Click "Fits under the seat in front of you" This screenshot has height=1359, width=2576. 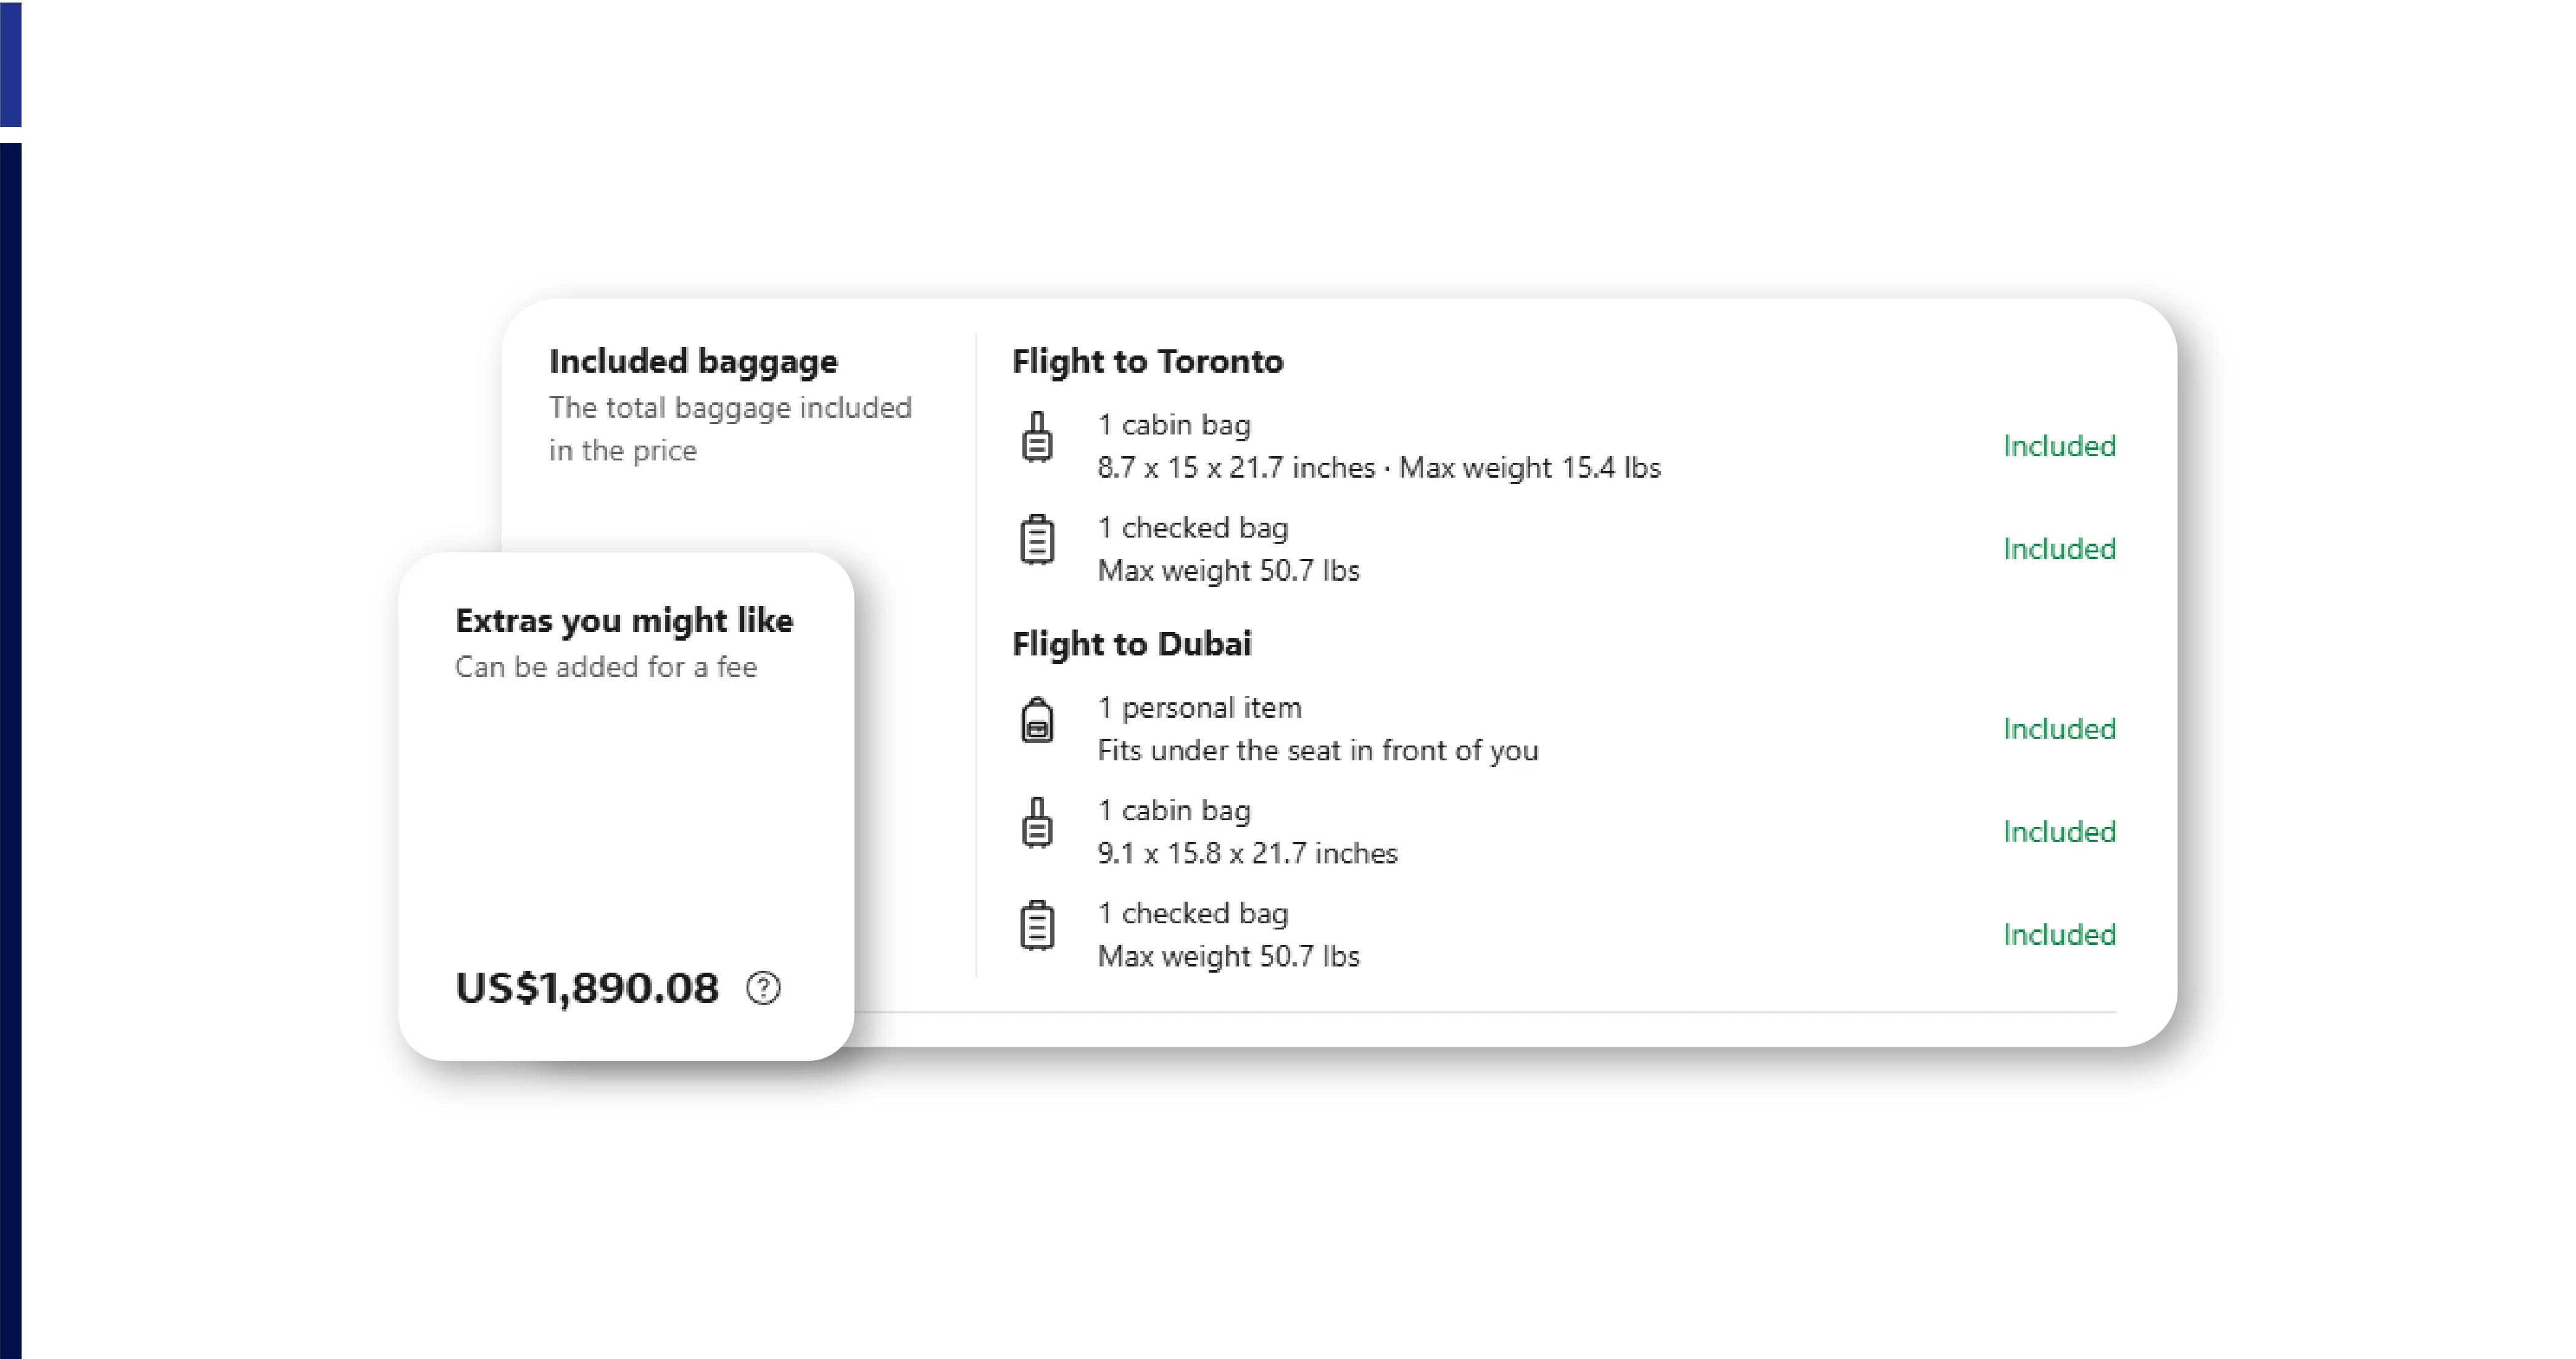1317,751
